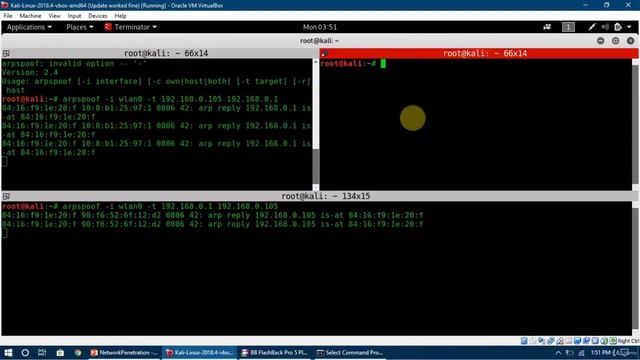Switch to BB FlashBack Pro 5 taskbar item
Image resolution: width=640 pixels, height=360 pixels.
274,353
